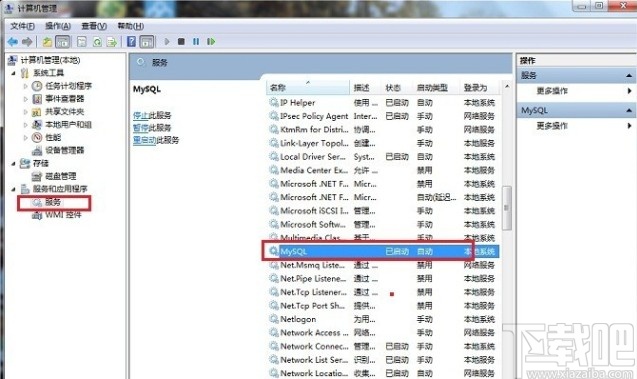Click the services list scroll-up arrow
637x379 pixels.
tap(507, 87)
